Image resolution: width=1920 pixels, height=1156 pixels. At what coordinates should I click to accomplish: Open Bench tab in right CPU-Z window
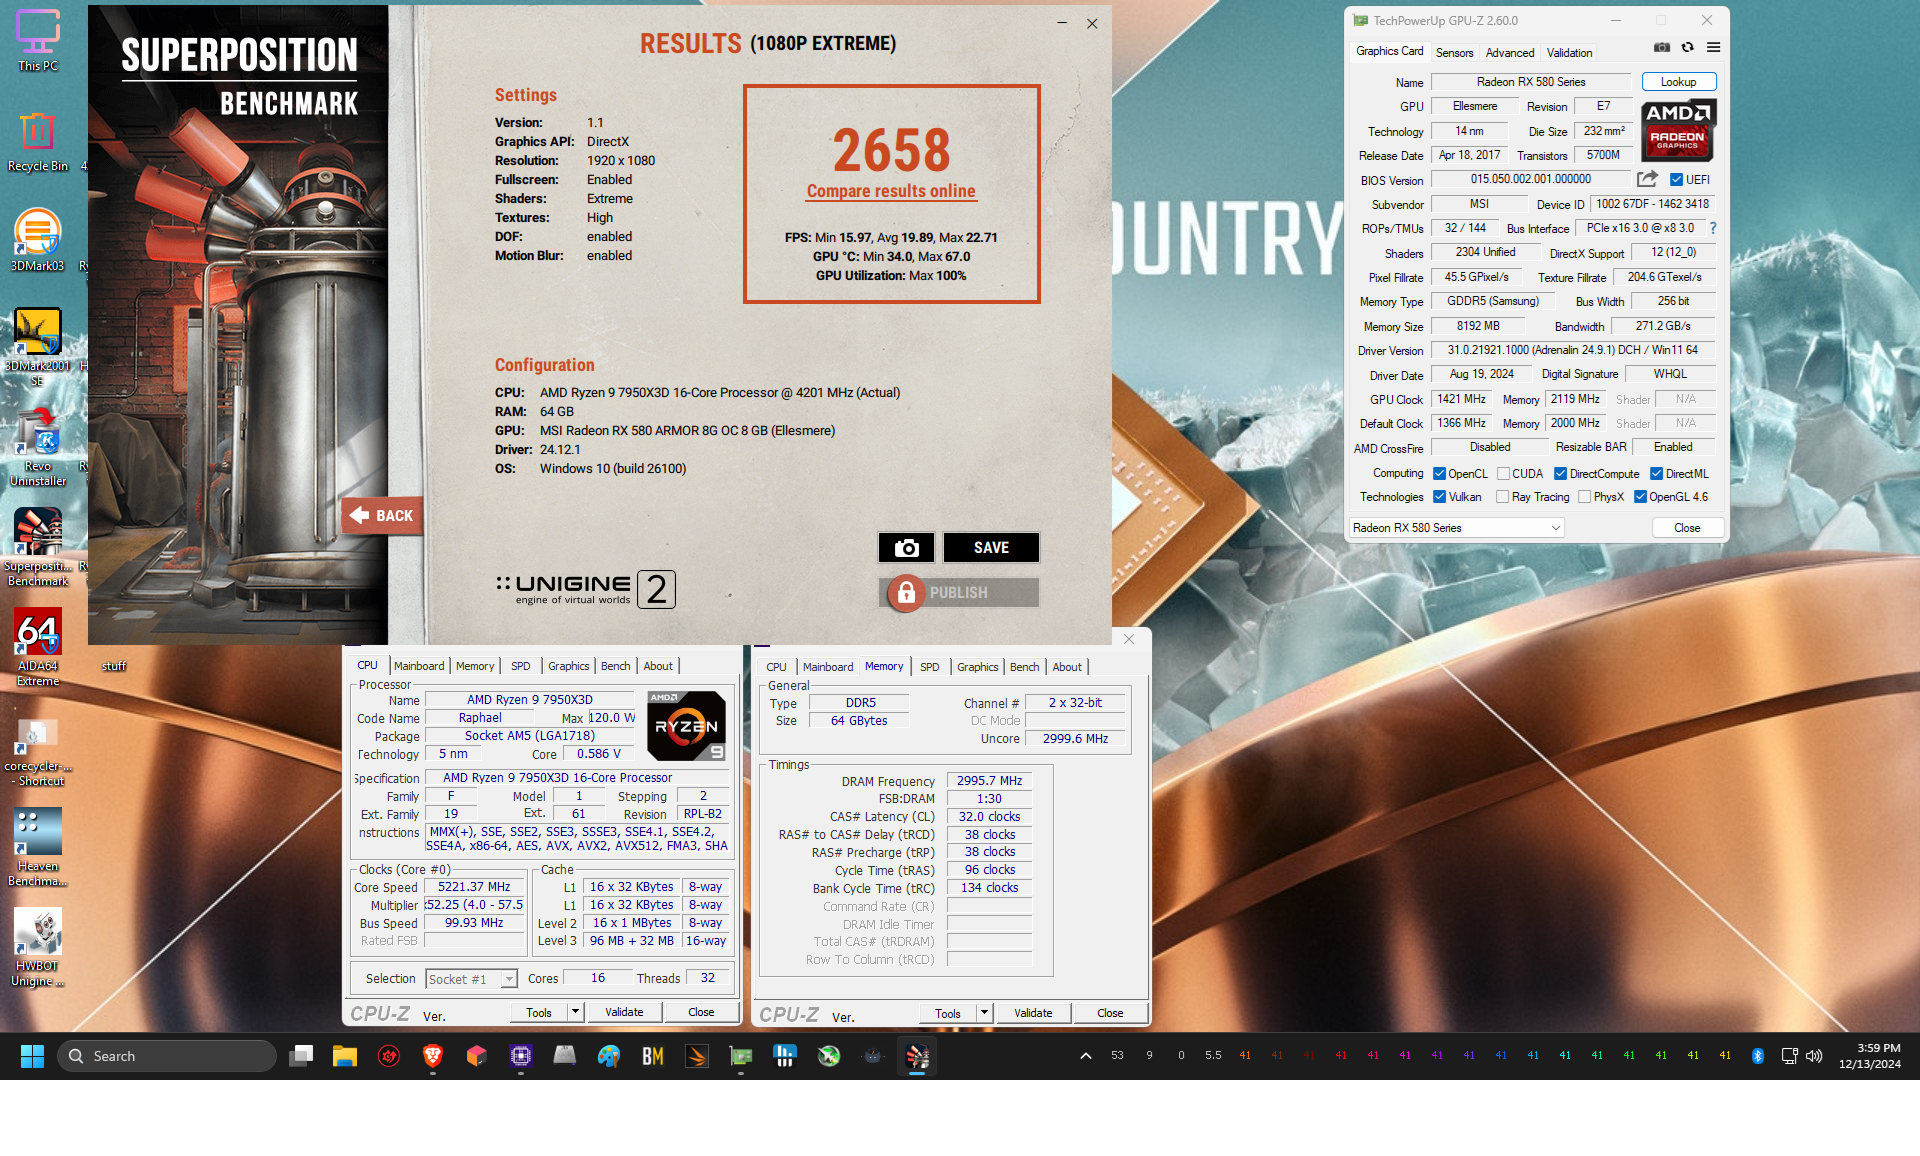(x=1024, y=667)
